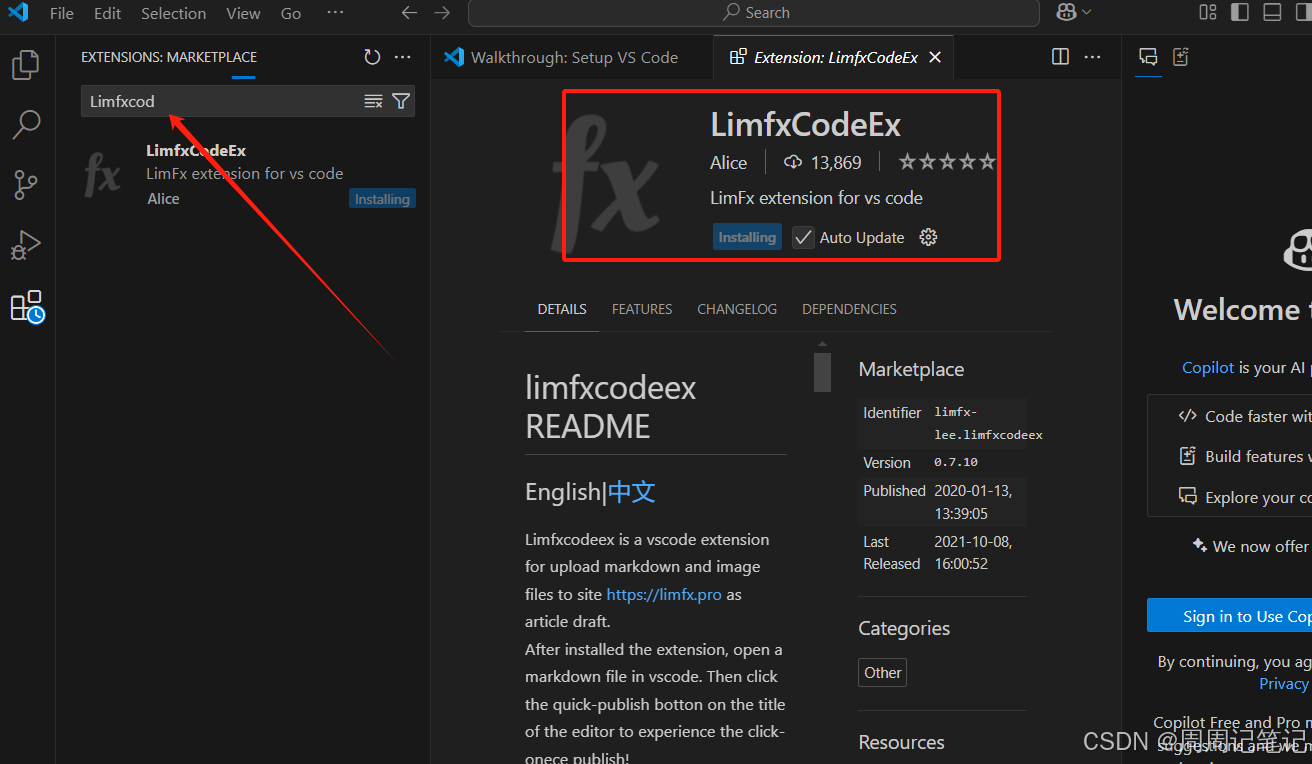1312x764 pixels.
Task: Open Extensions views and more actions menu
Action: coord(402,57)
